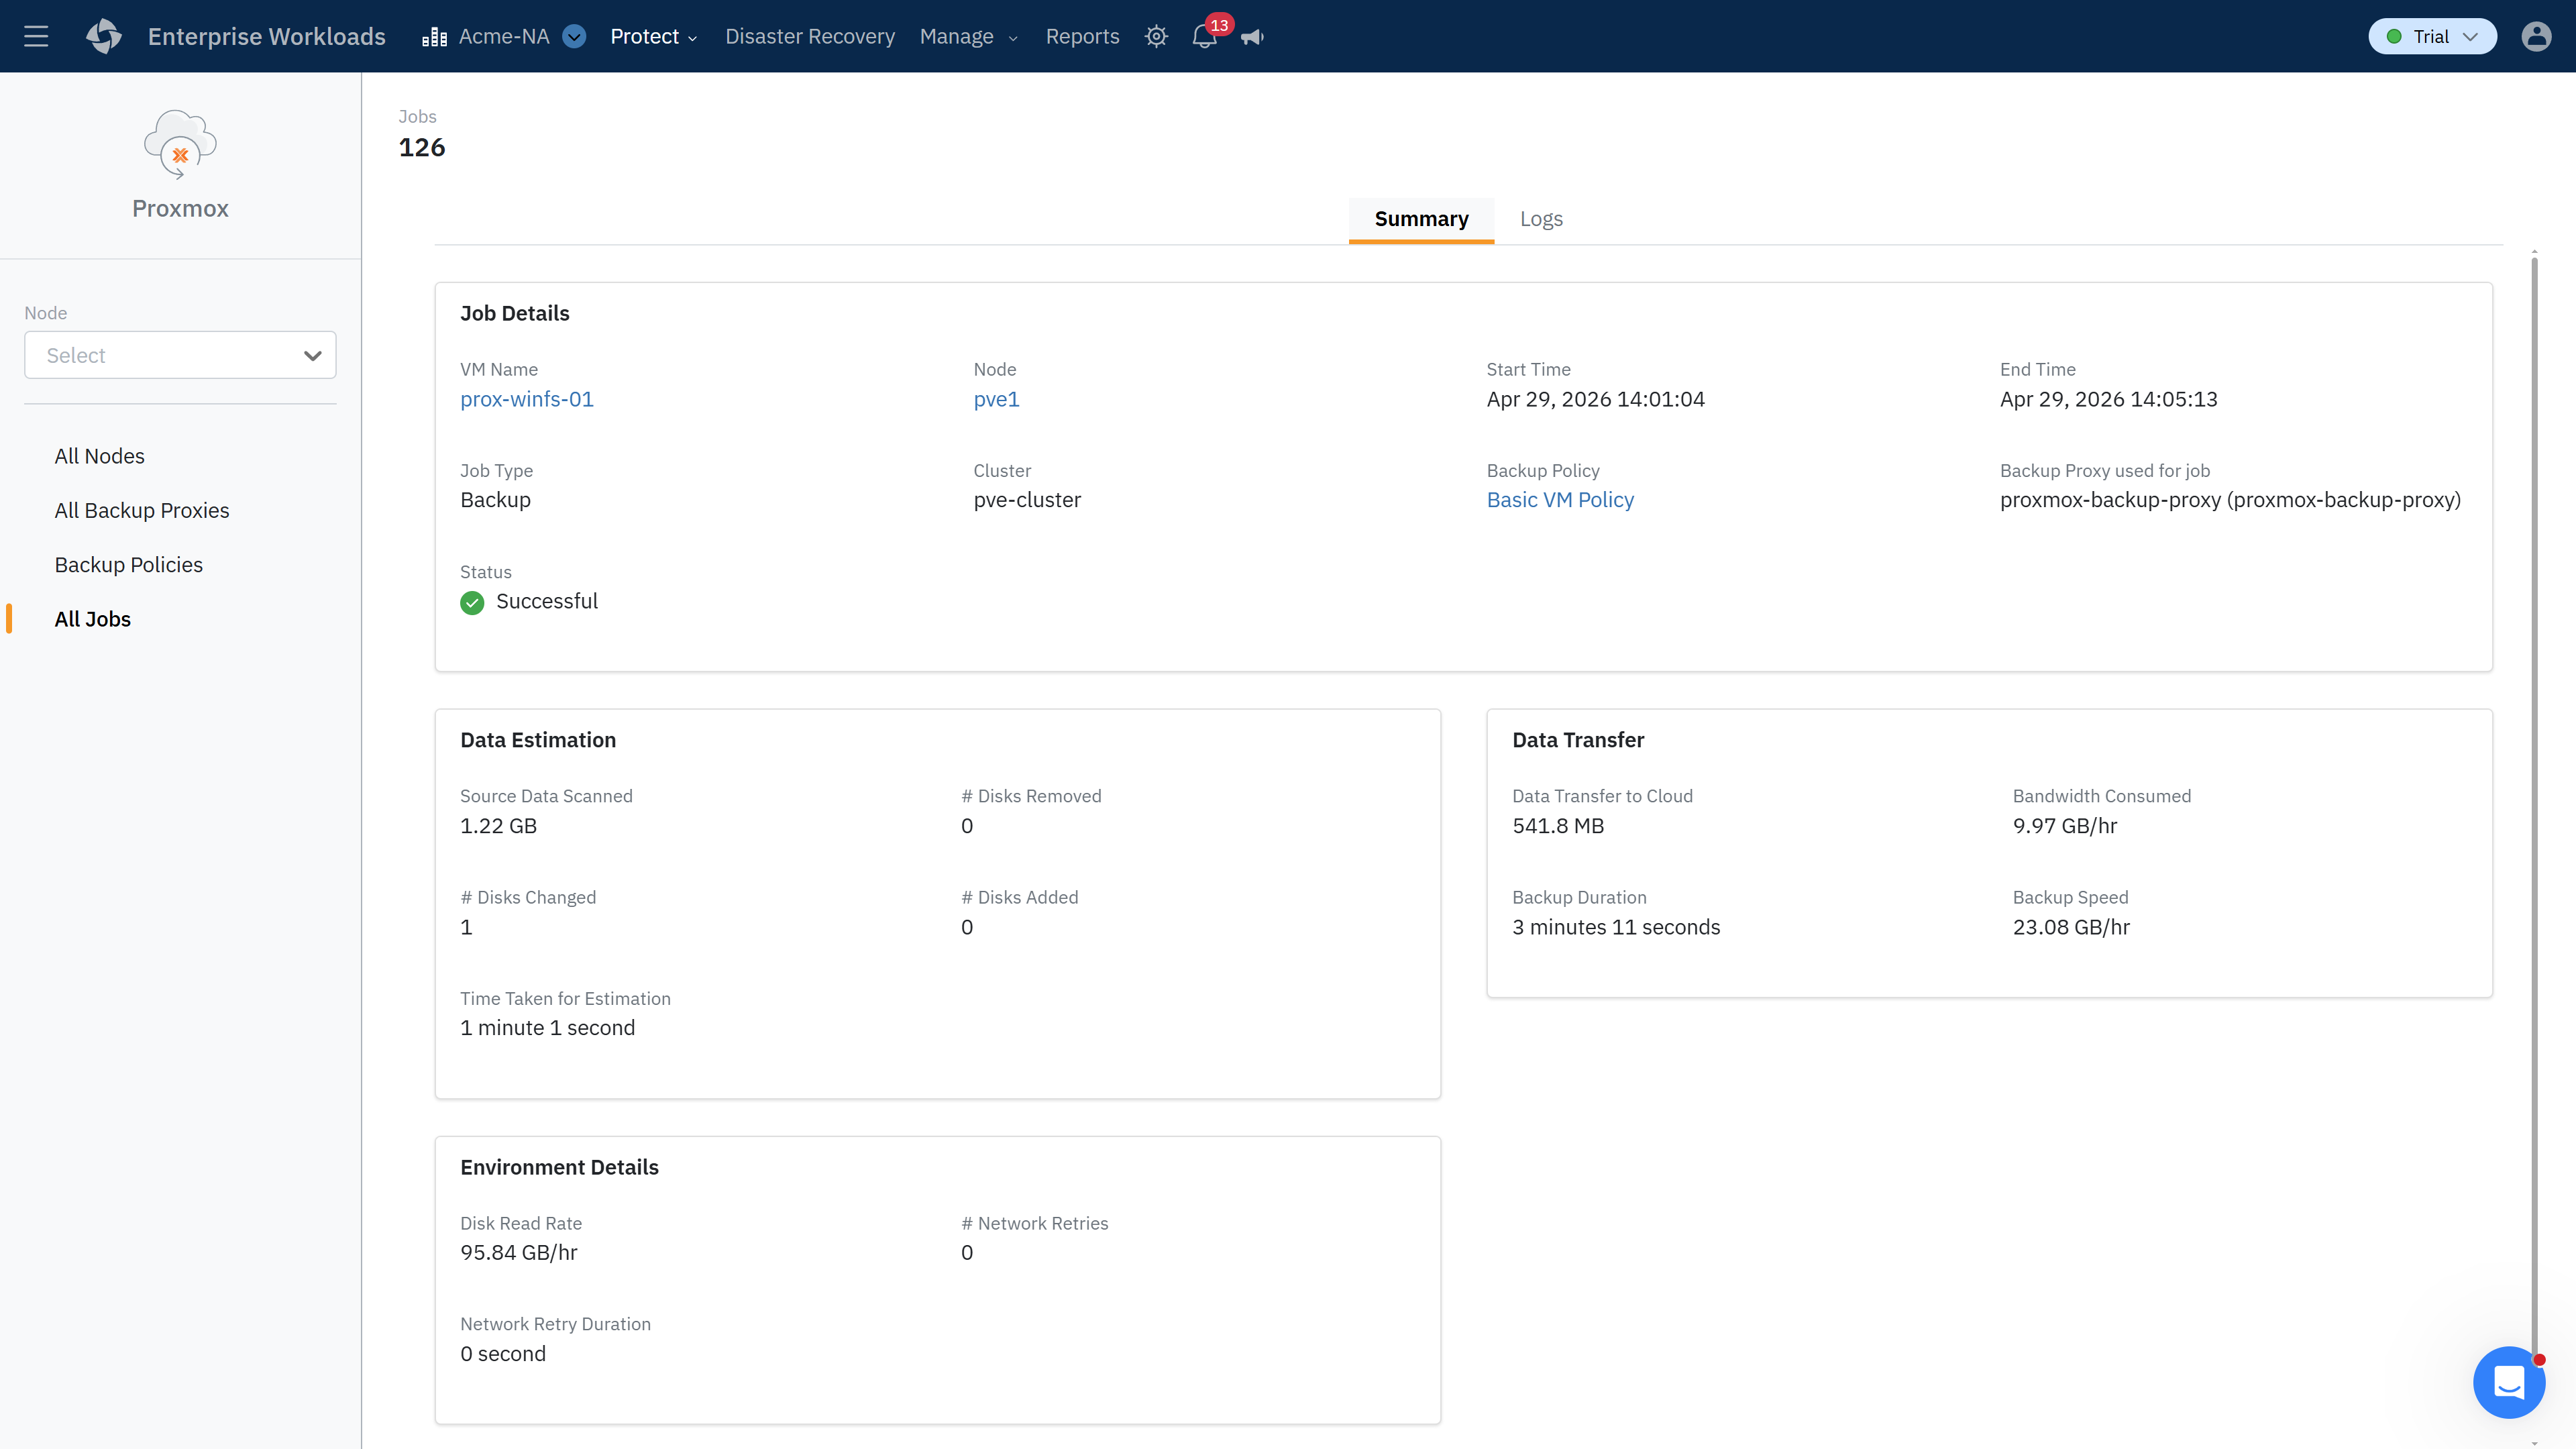The height and width of the screenshot is (1449, 2576).
Task: Click the '3 minutes 11 seconds' duration
Action: pyautogui.click(x=1616, y=927)
